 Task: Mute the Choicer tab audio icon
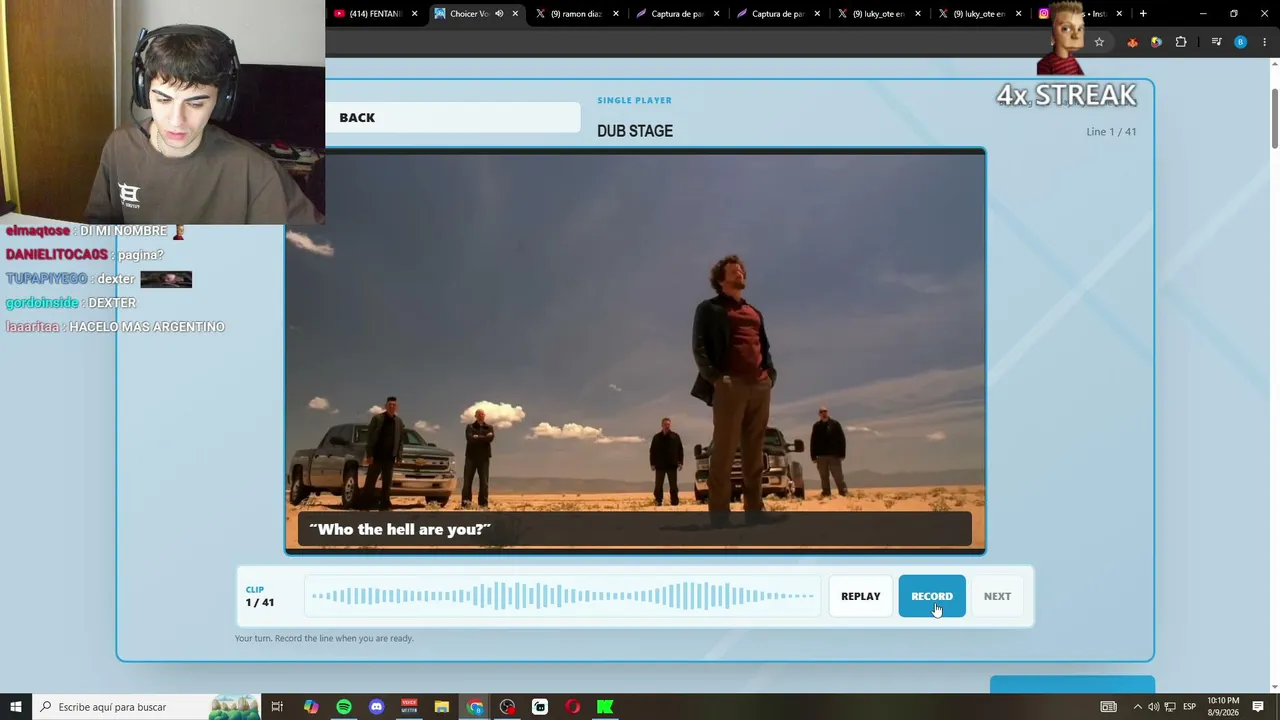point(499,14)
